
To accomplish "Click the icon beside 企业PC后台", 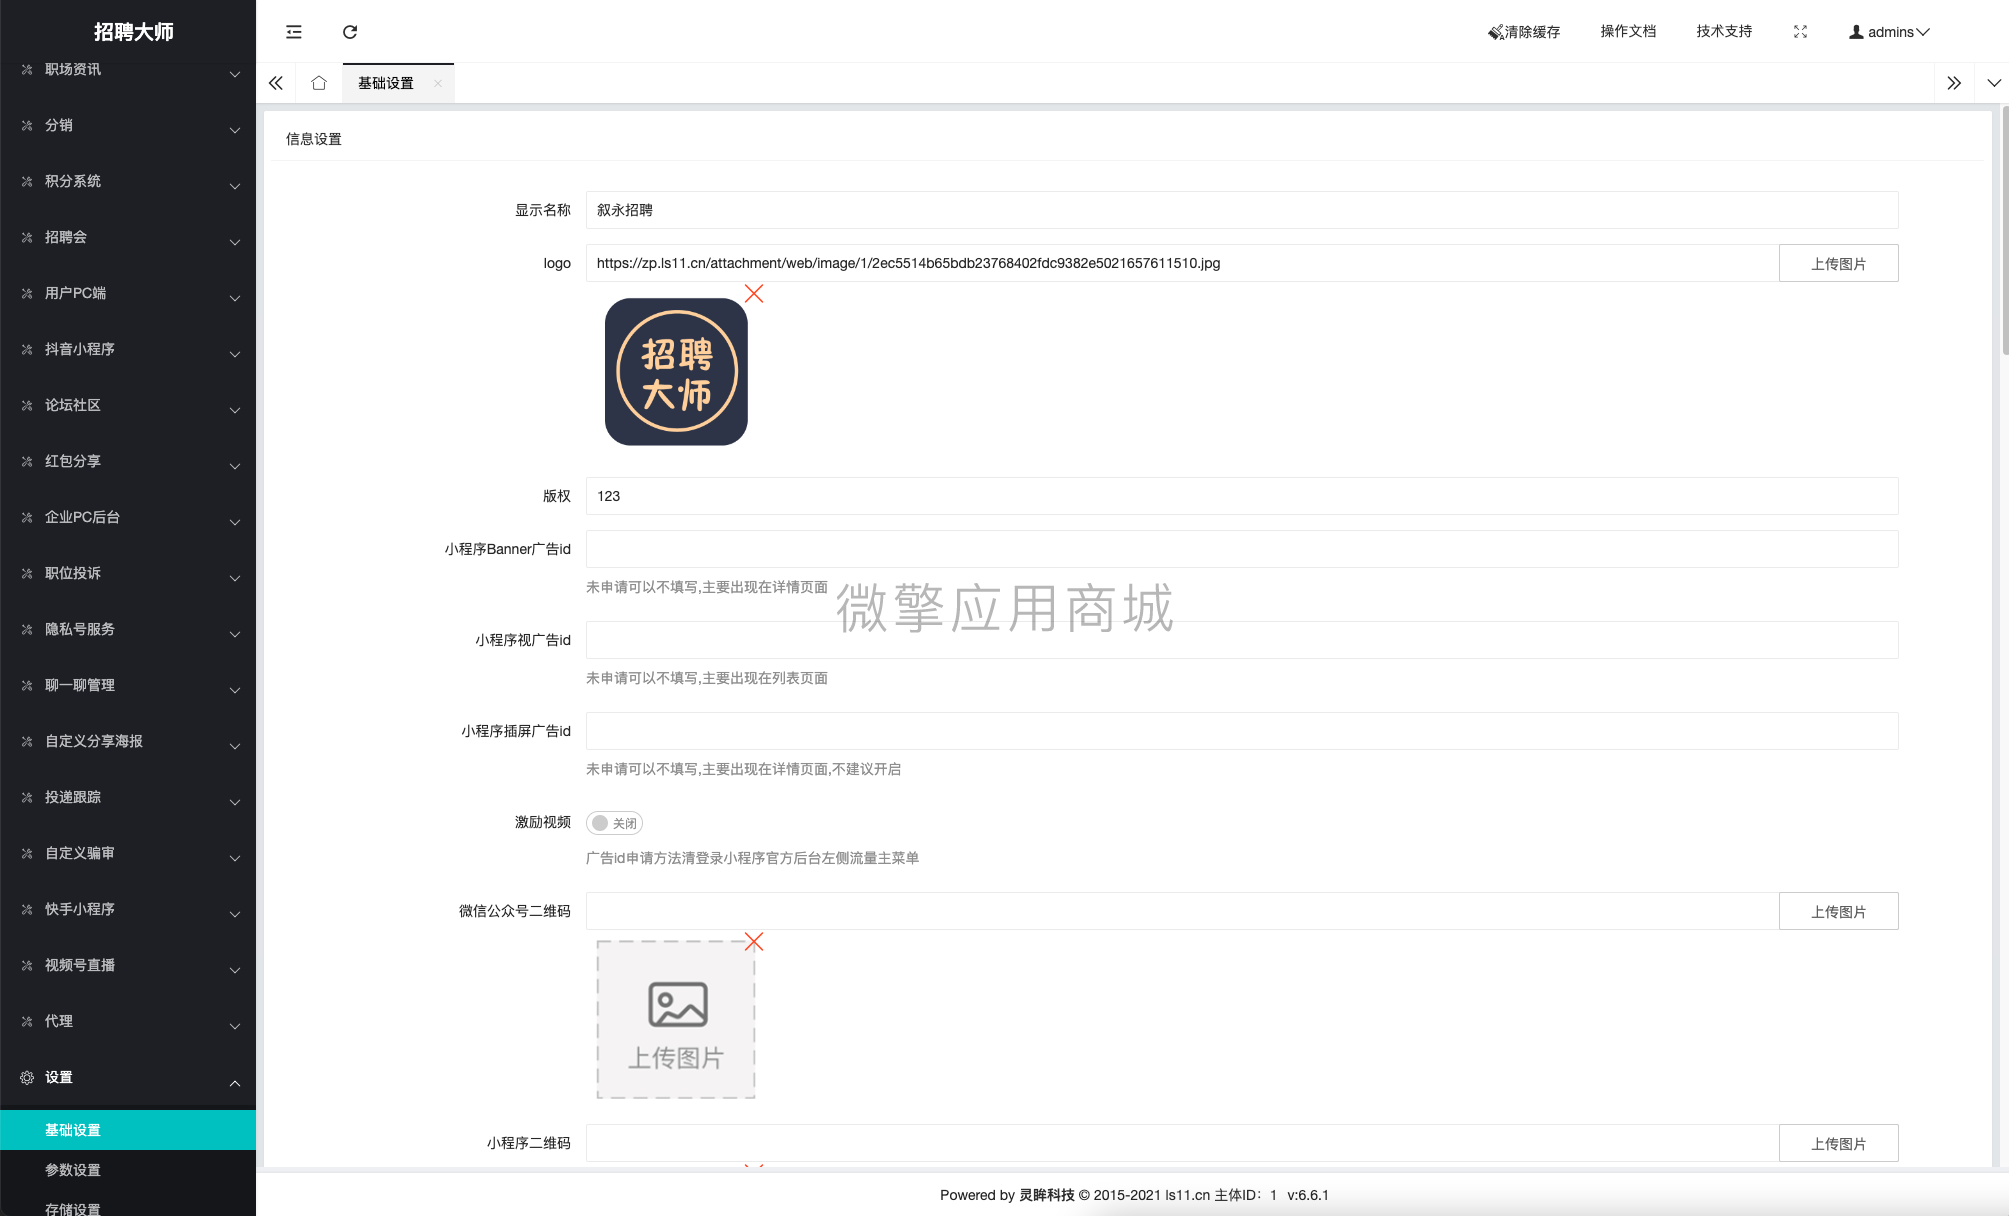I will coord(27,517).
